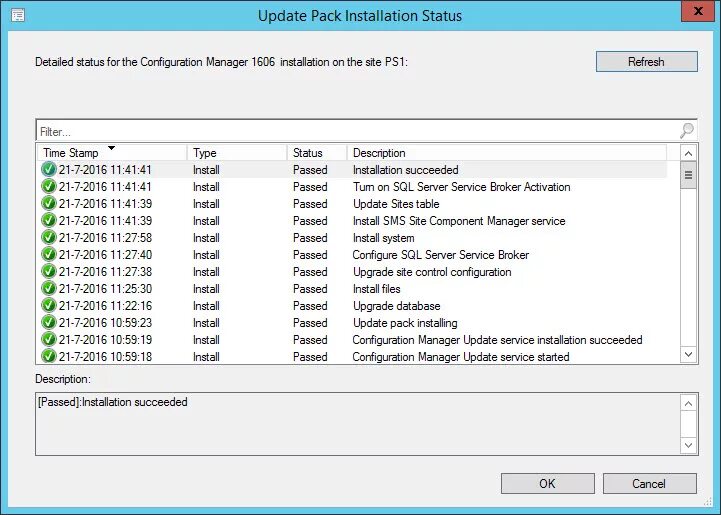Click the search magnifier icon in filter box
The height and width of the screenshot is (515, 721).
click(687, 131)
